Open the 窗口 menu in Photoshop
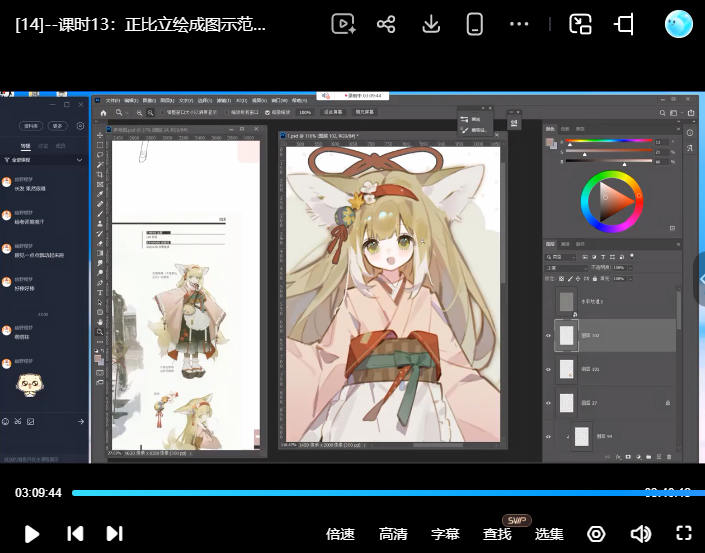 coord(280,100)
